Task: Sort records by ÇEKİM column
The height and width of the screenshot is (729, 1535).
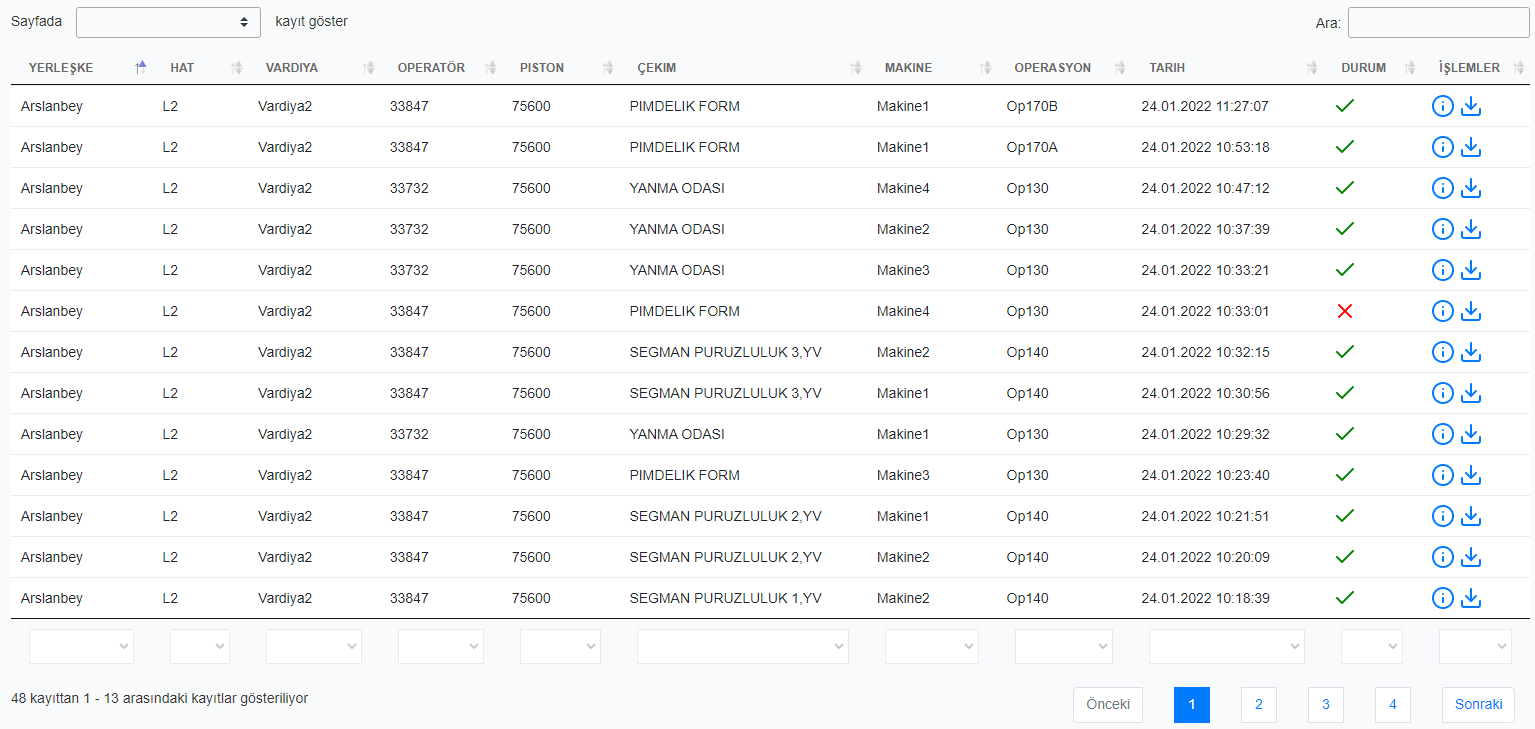Action: pos(856,67)
